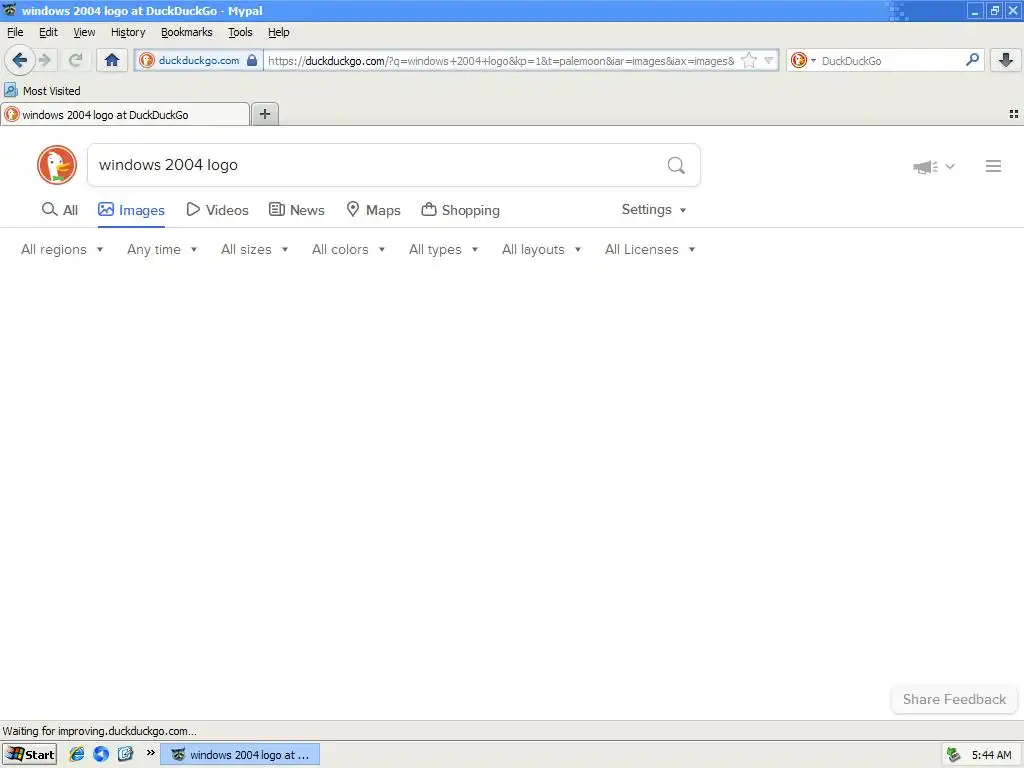Click the padlock site security icon
The width and height of the screenshot is (1024, 768).
(252, 60)
